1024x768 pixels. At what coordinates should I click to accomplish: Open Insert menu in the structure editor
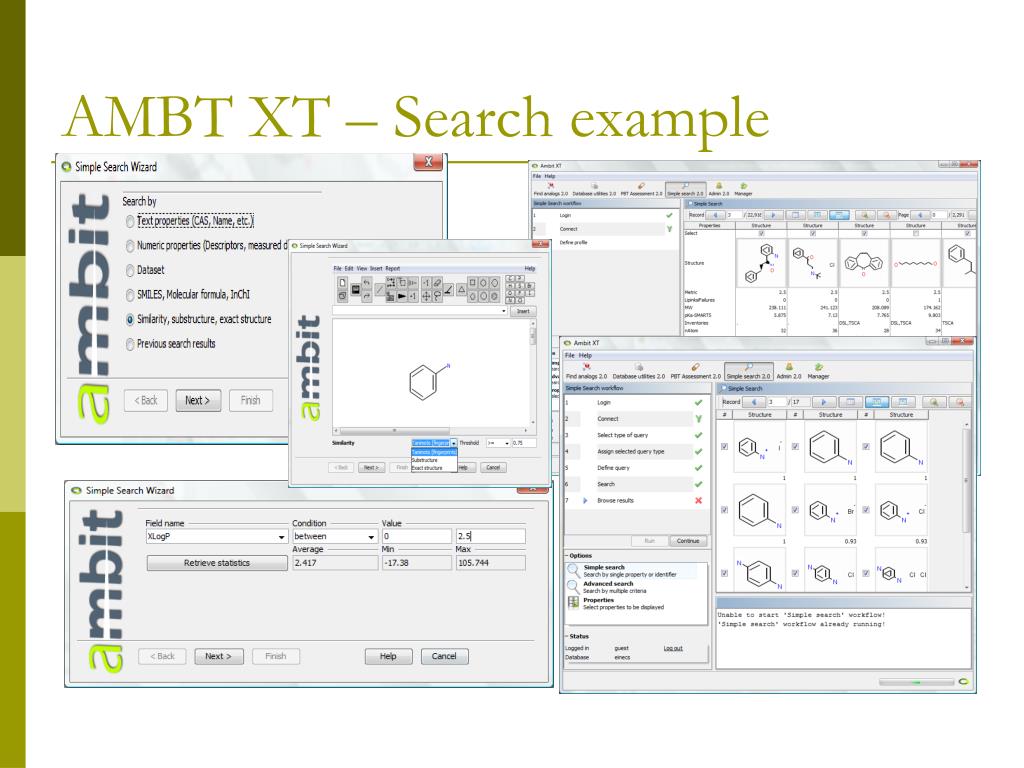pyautogui.click(x=376, y=268)
